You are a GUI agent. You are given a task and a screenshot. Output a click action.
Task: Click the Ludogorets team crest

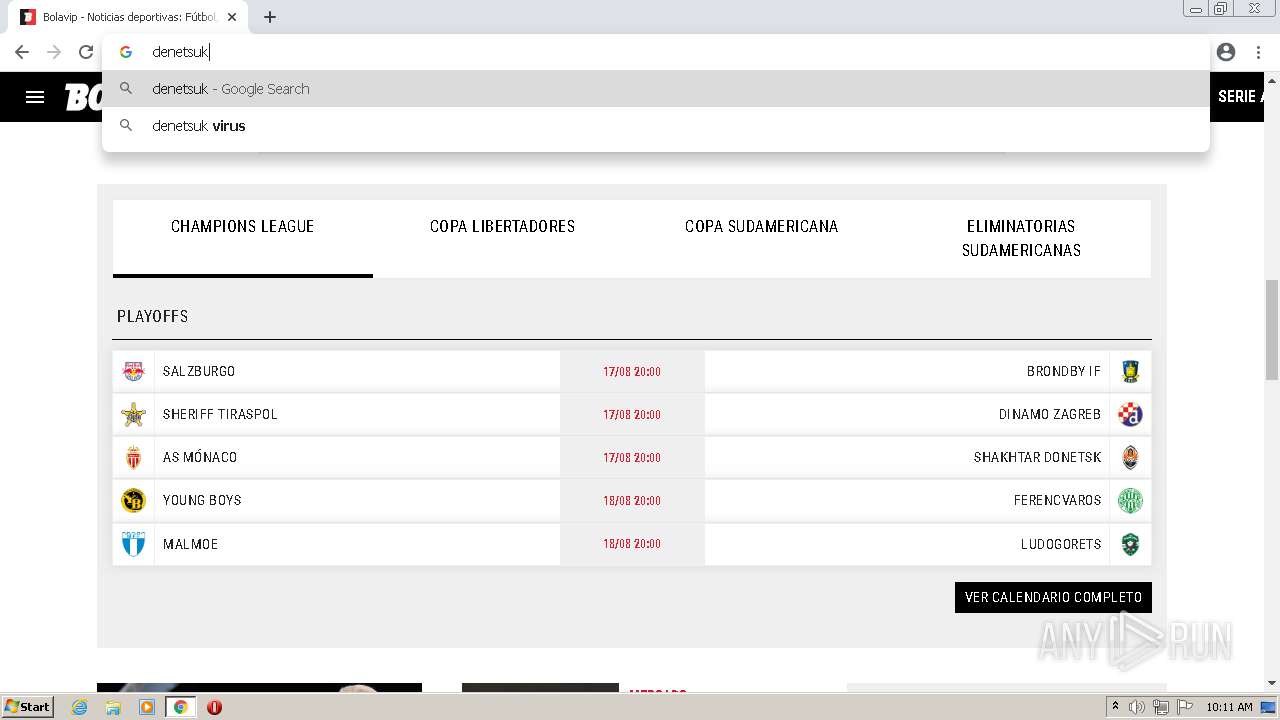1130,544
